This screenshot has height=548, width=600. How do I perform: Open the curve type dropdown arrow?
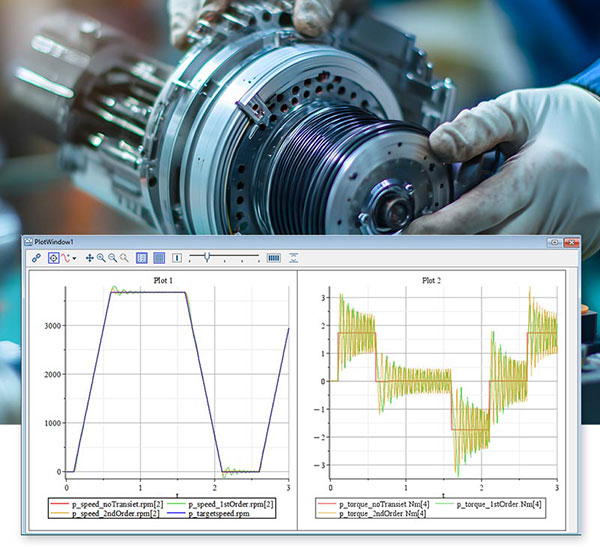tap(74, 258)
